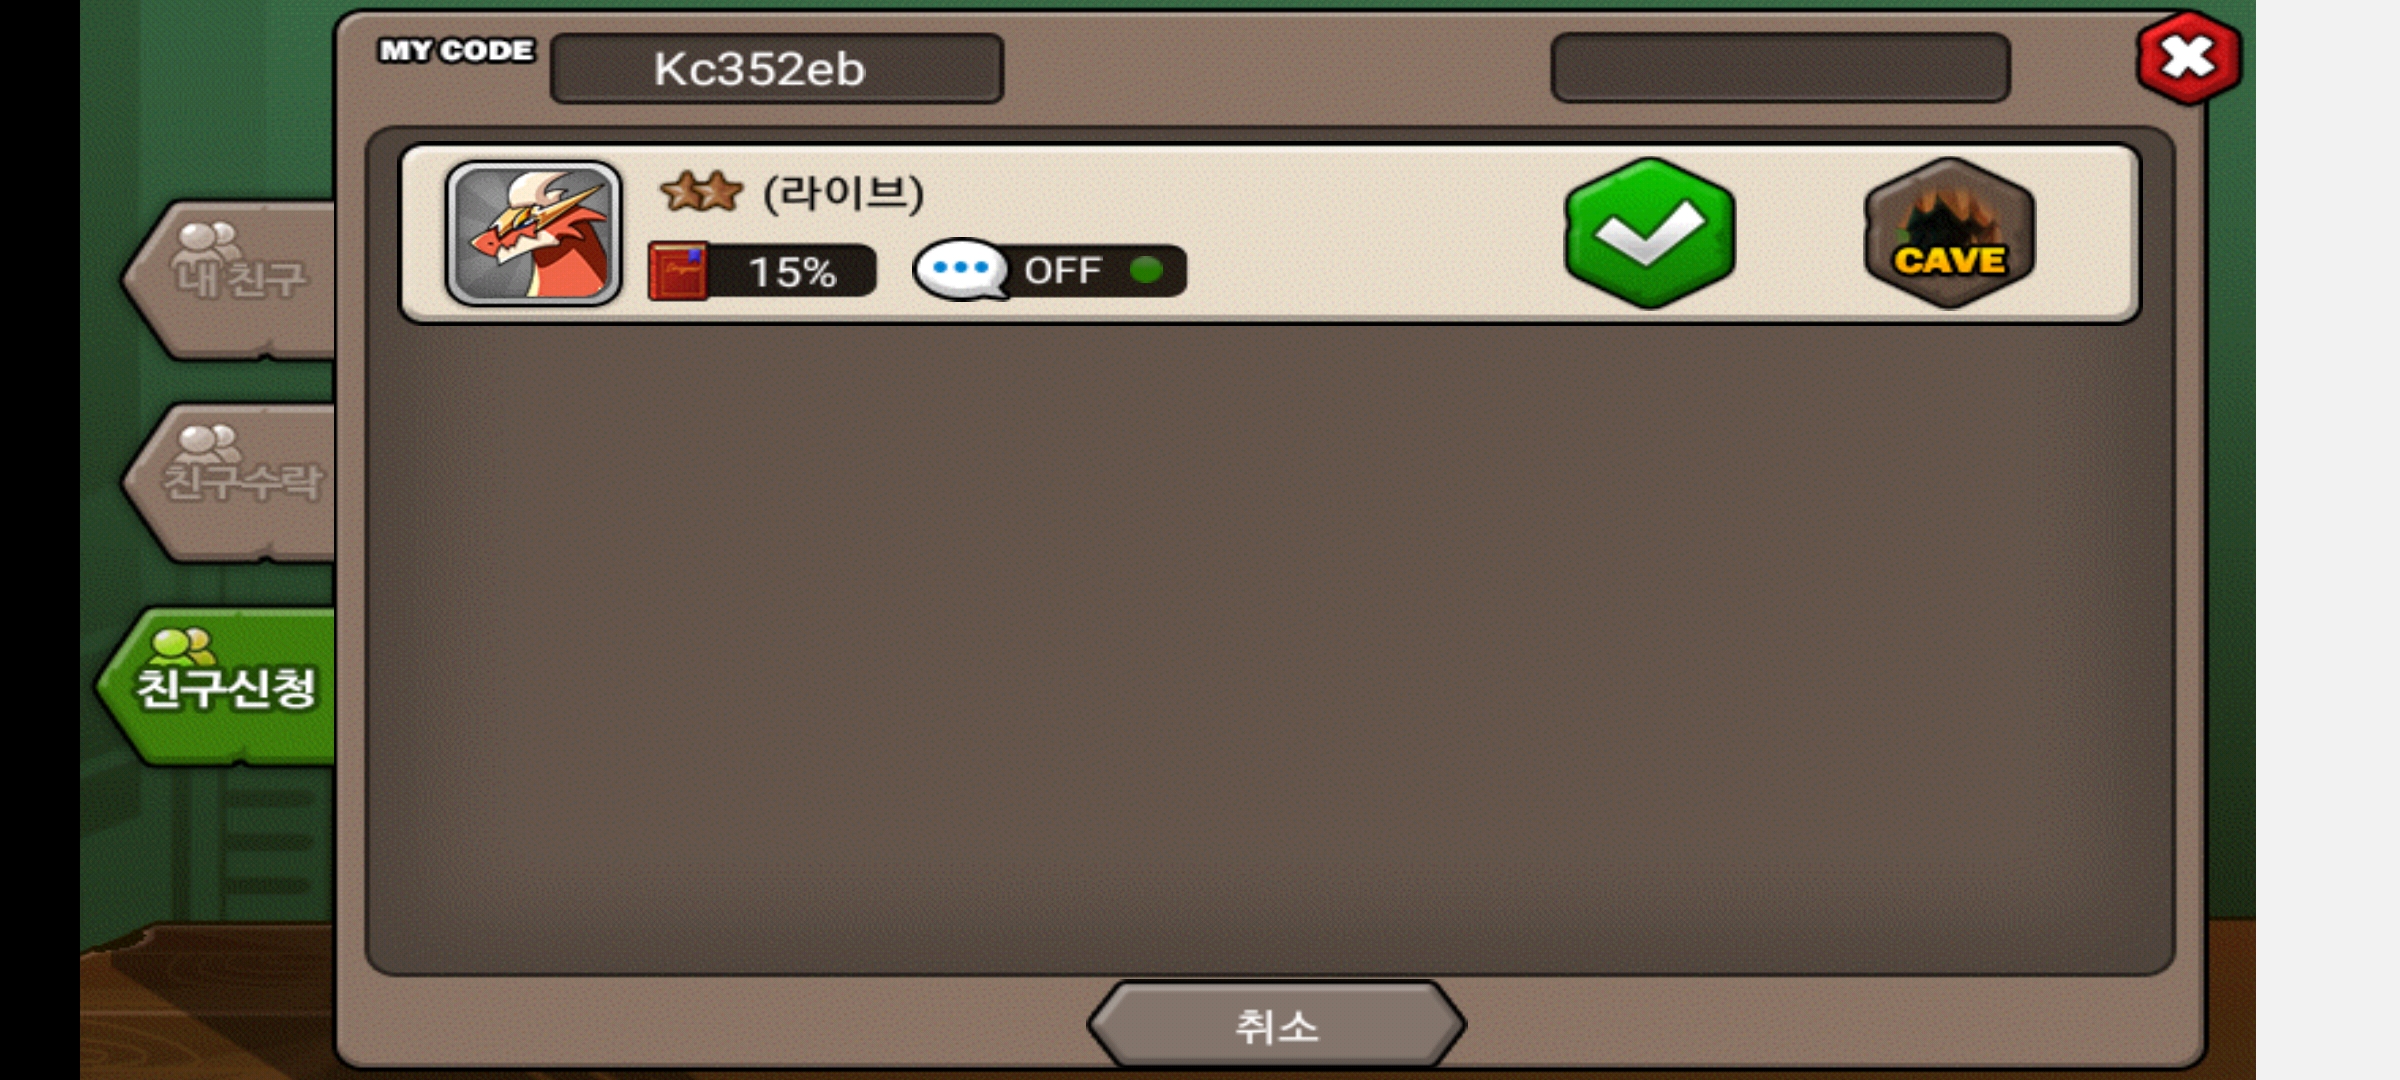The width and height of the screenshot is (2400, 1080).
Task: Visit the friend's CAVE
Action: pos(1949,233)
